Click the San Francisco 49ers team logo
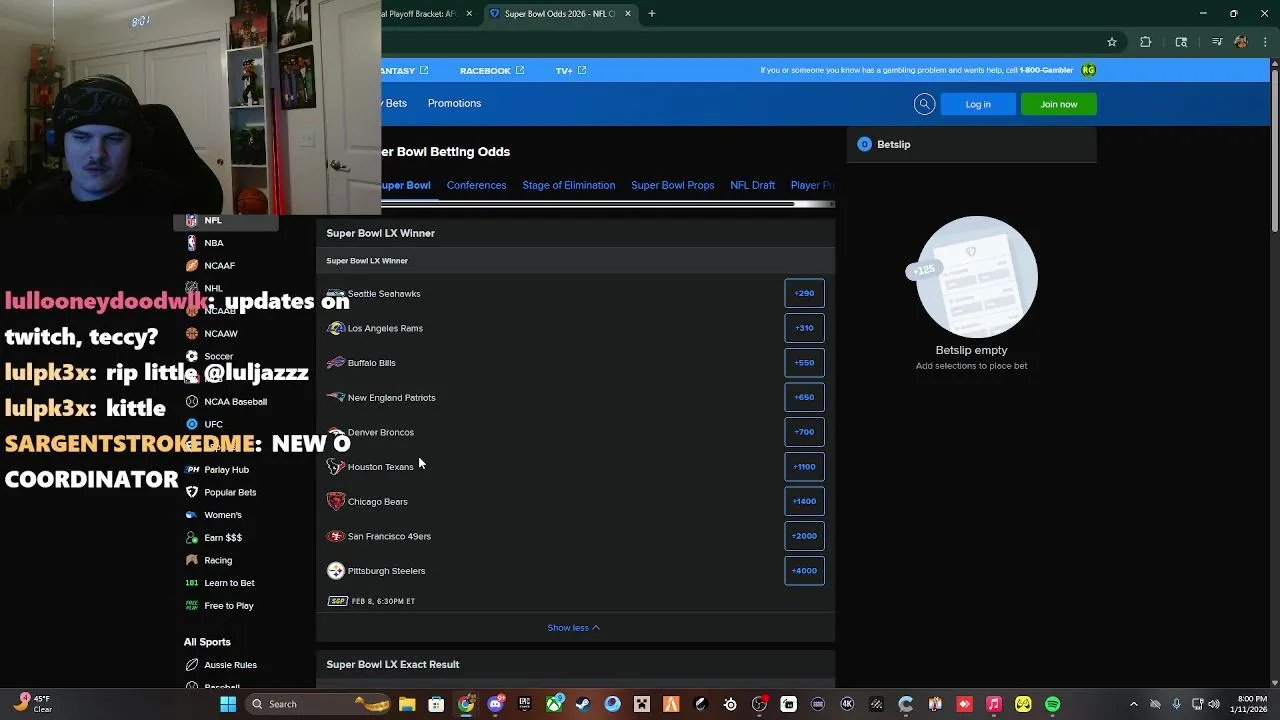Viewport: 1280px width, 720px height. 336,536
